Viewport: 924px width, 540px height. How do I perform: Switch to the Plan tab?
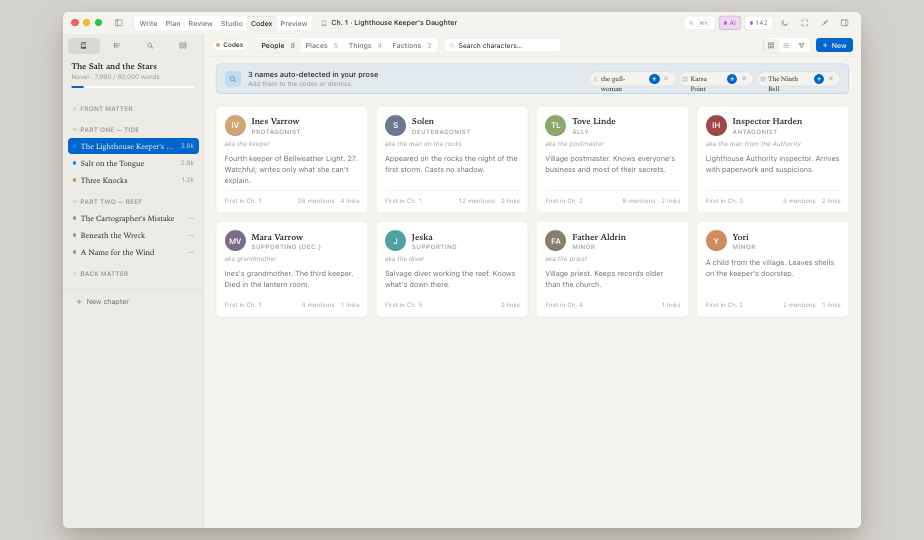coord(173,23)
